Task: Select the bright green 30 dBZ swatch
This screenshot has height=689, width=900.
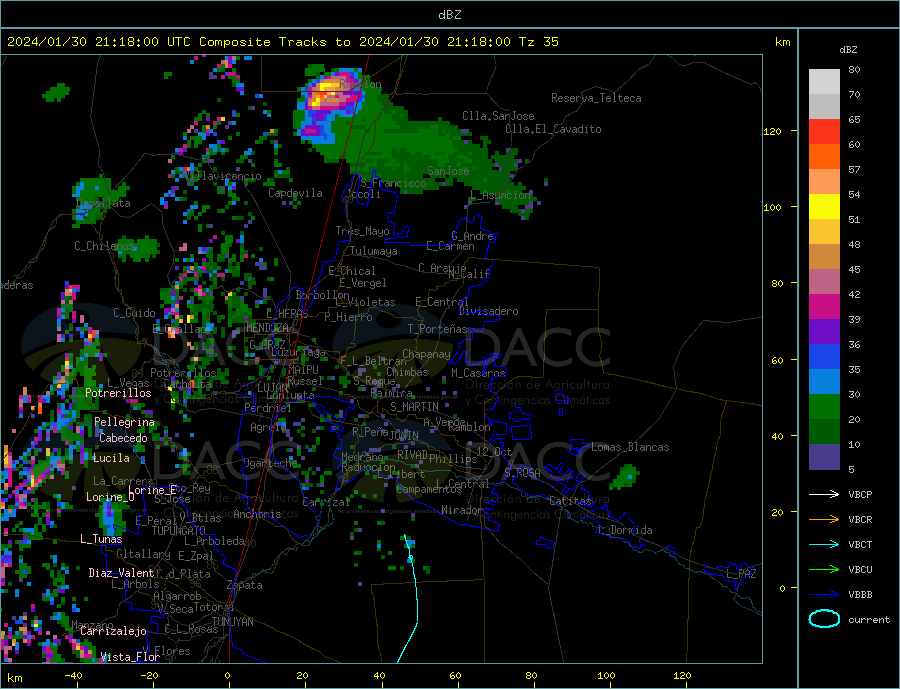Action: (824, 407)
